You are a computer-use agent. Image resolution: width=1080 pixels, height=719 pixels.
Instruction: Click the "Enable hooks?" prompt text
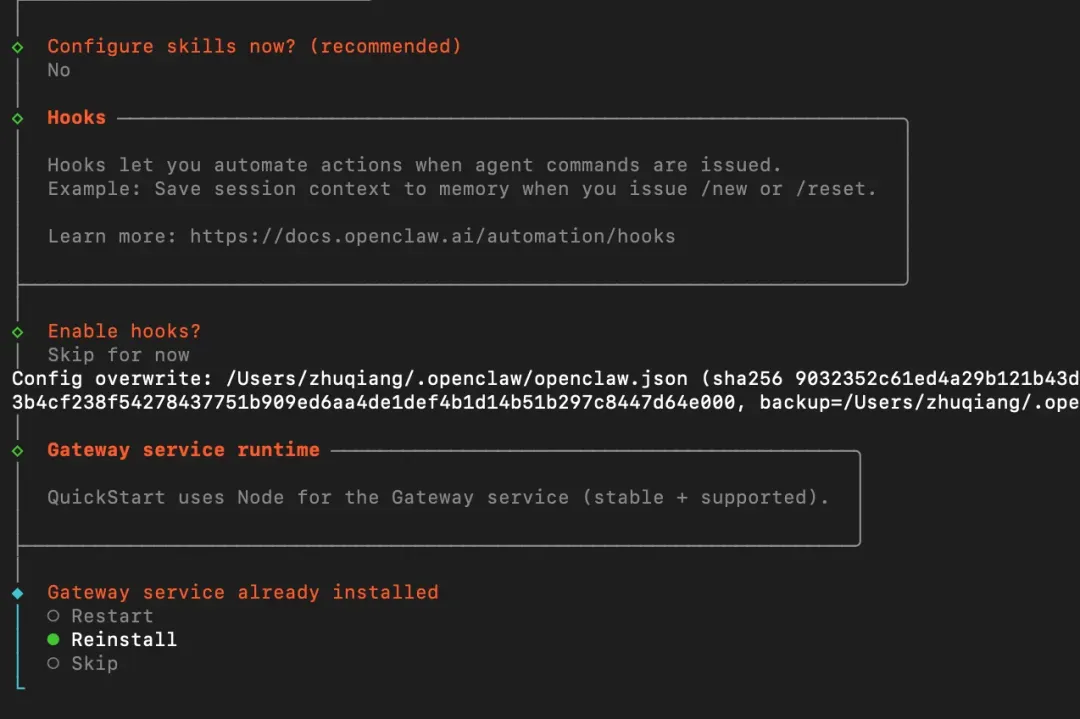[x=124, y=332]
